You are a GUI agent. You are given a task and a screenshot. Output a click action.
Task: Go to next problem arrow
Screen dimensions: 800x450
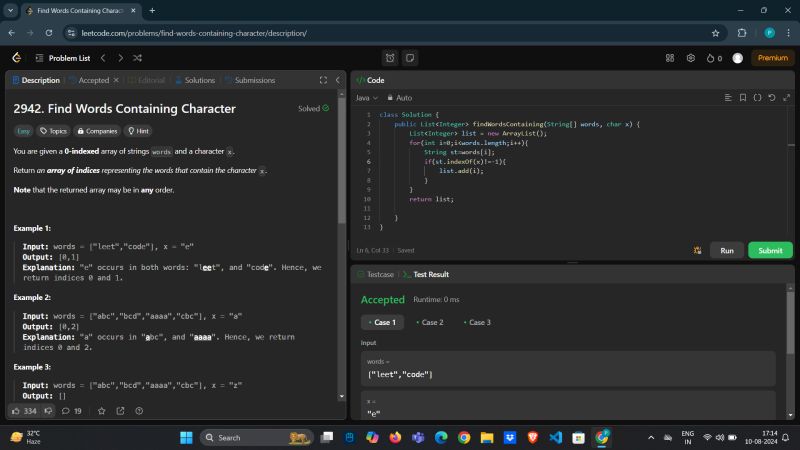[x=120, y=58]
